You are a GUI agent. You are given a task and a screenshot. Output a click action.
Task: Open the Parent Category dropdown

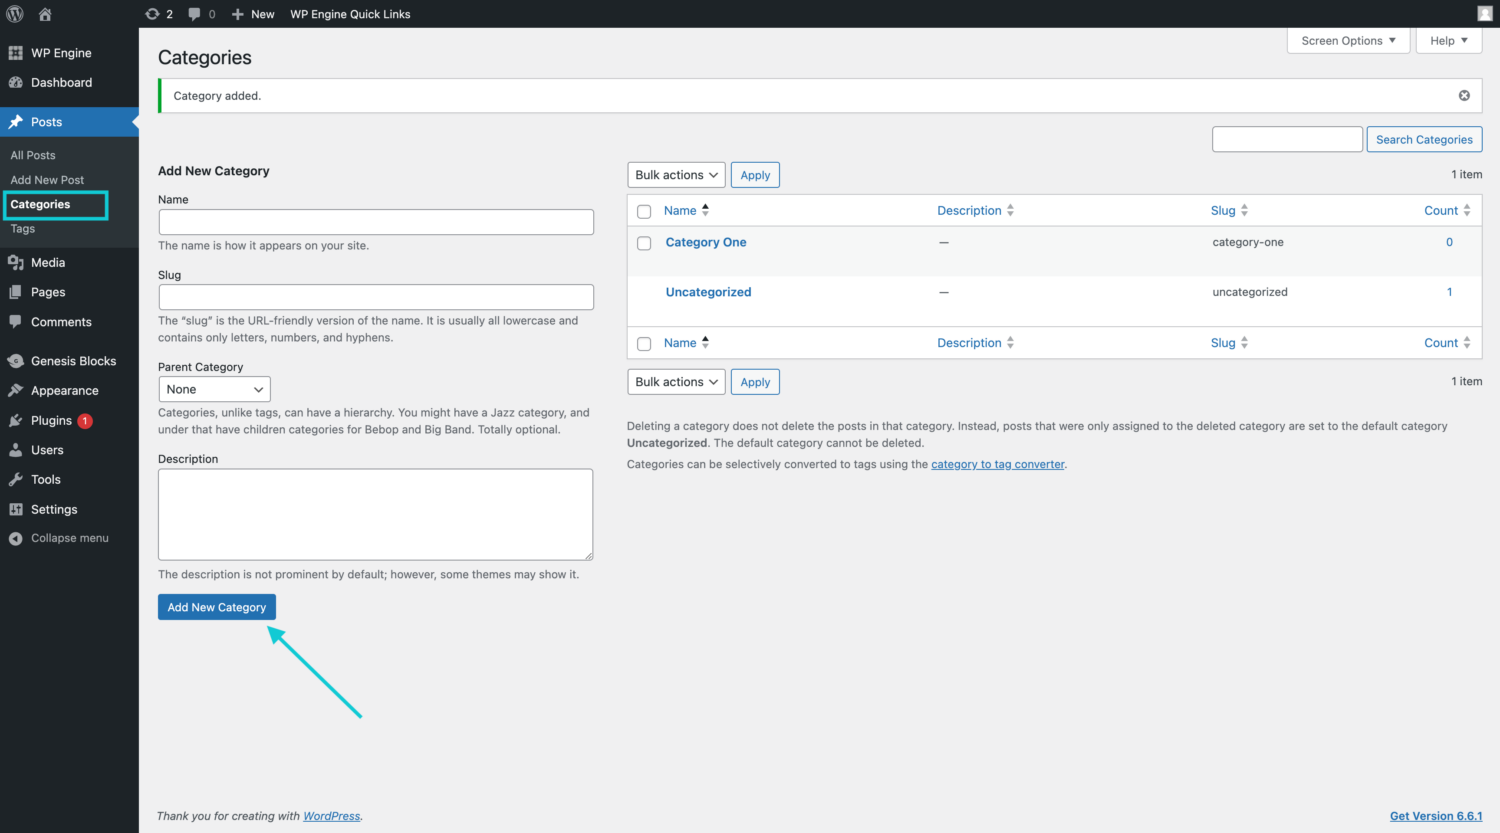(214, 388)
